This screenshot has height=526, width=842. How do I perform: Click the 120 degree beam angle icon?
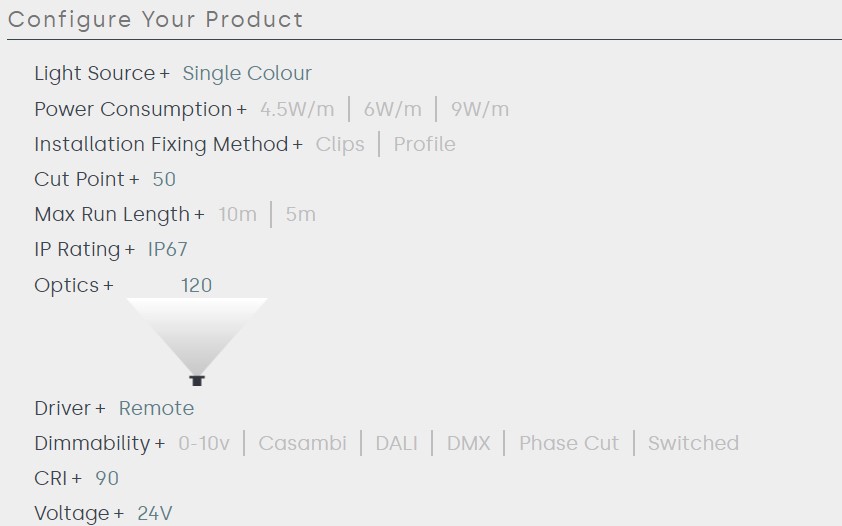[x=197, y=340]
